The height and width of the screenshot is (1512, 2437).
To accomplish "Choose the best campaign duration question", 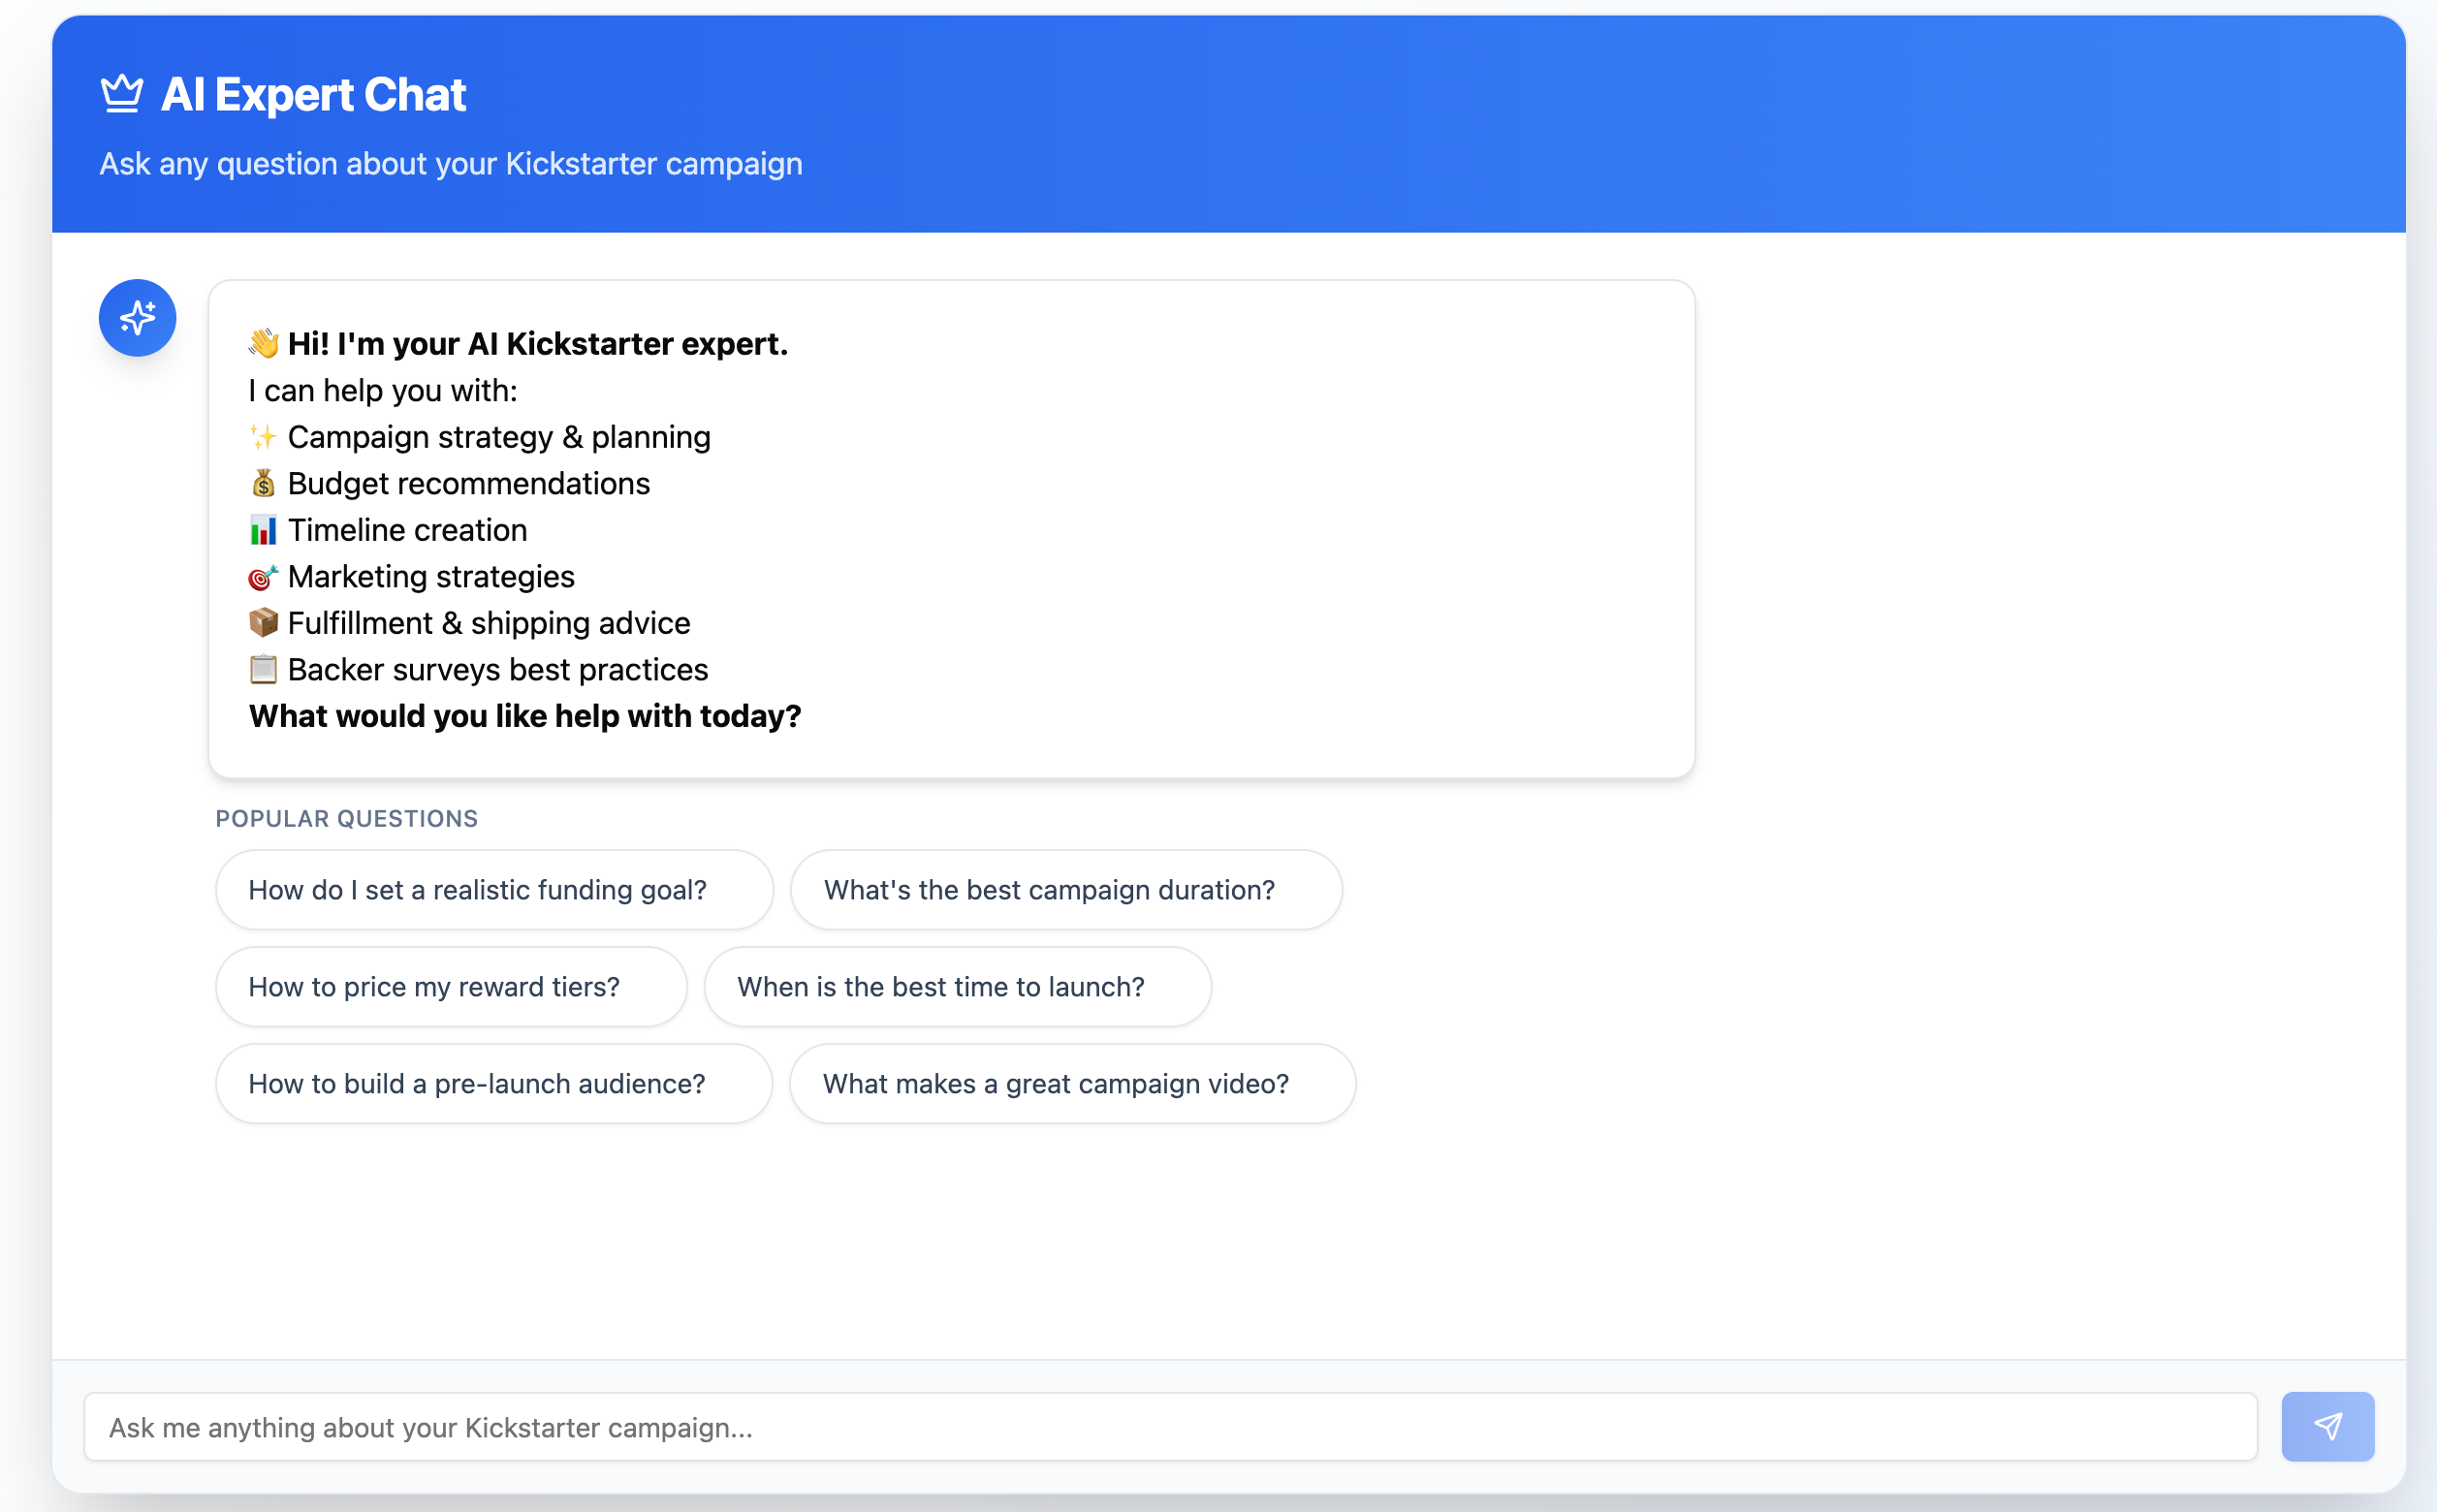I will tap(1064, 889).
